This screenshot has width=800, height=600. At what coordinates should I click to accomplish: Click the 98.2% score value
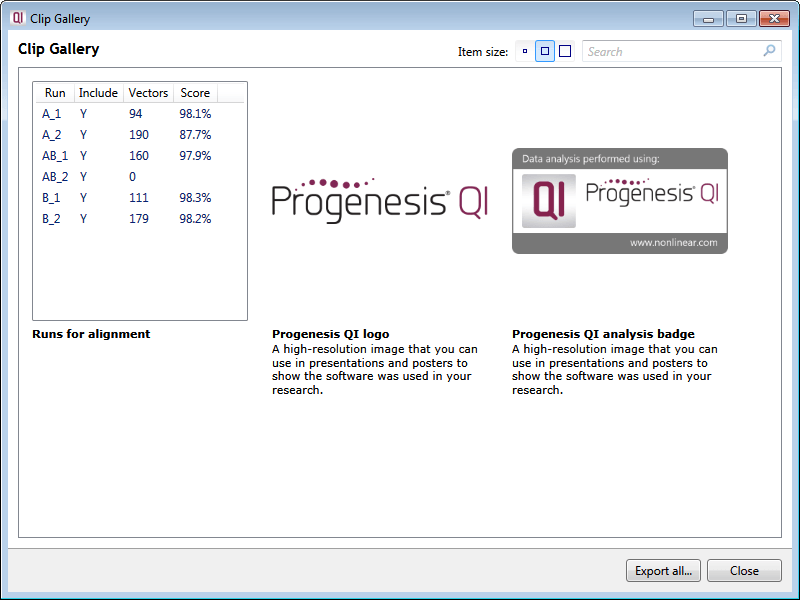pos(195,218)
